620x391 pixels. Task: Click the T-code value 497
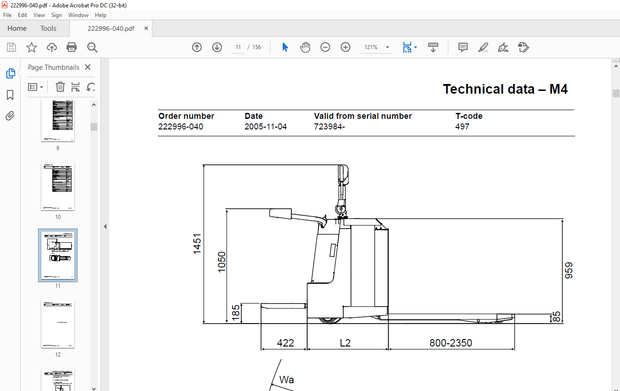462,127
